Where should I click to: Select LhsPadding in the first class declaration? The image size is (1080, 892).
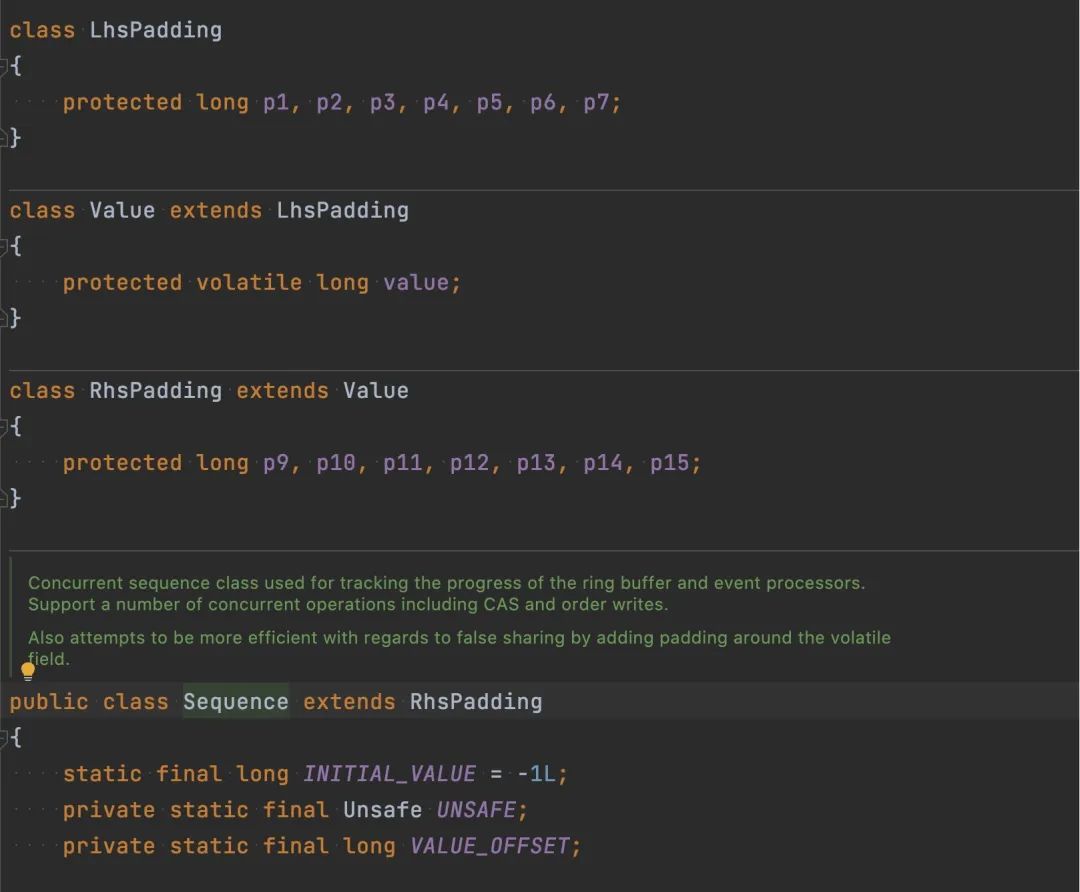click(x=156, y=30)
